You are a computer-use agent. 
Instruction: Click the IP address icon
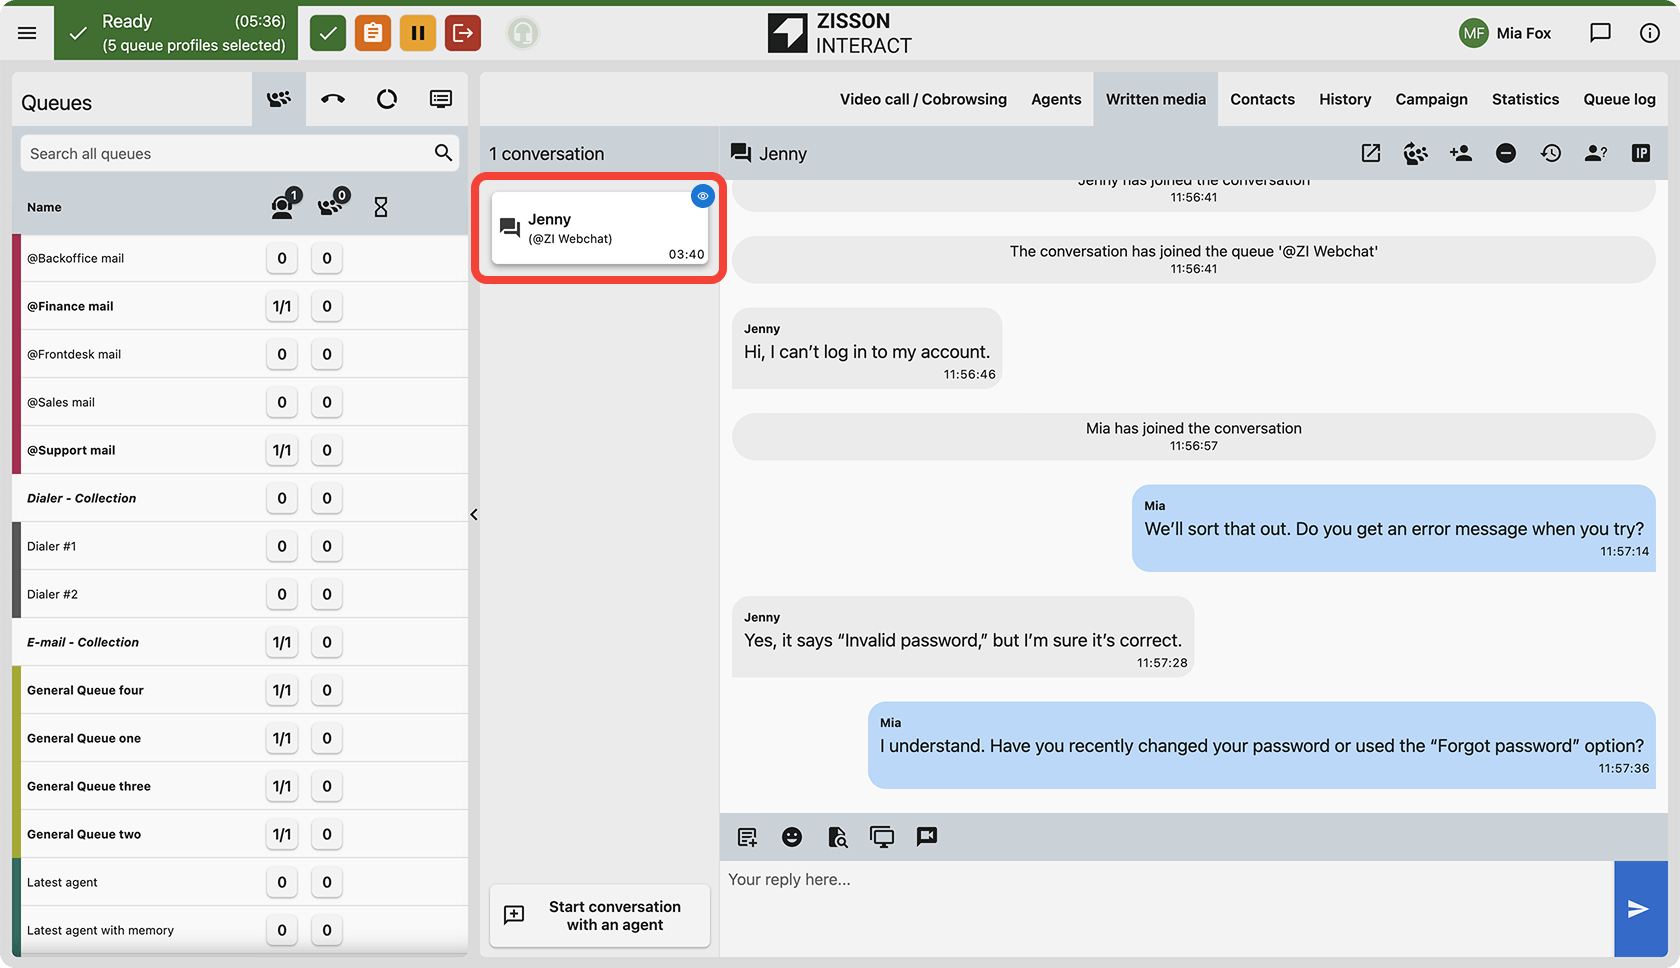(1641, 153)
